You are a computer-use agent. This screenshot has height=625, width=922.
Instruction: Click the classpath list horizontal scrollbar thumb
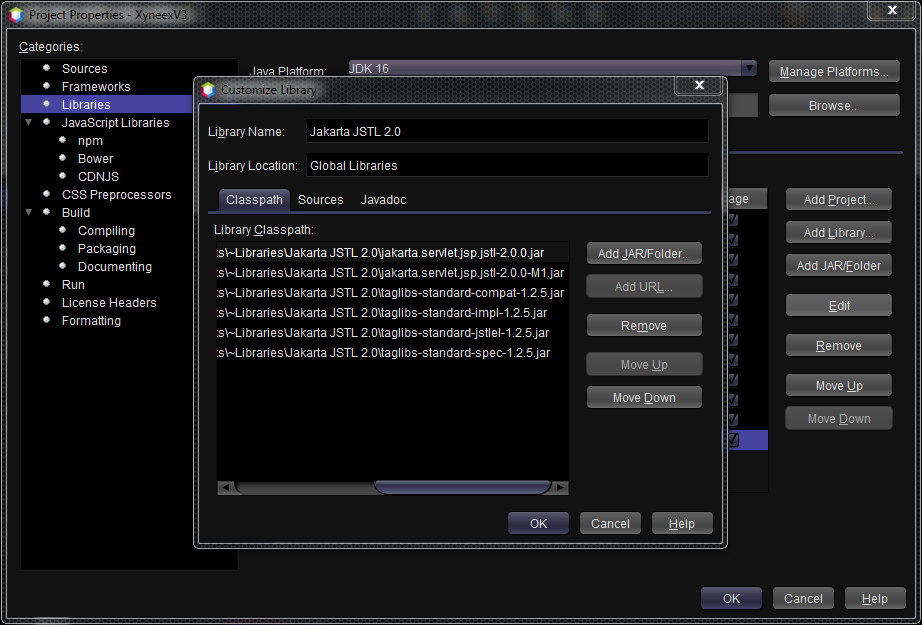click(462, 487)
